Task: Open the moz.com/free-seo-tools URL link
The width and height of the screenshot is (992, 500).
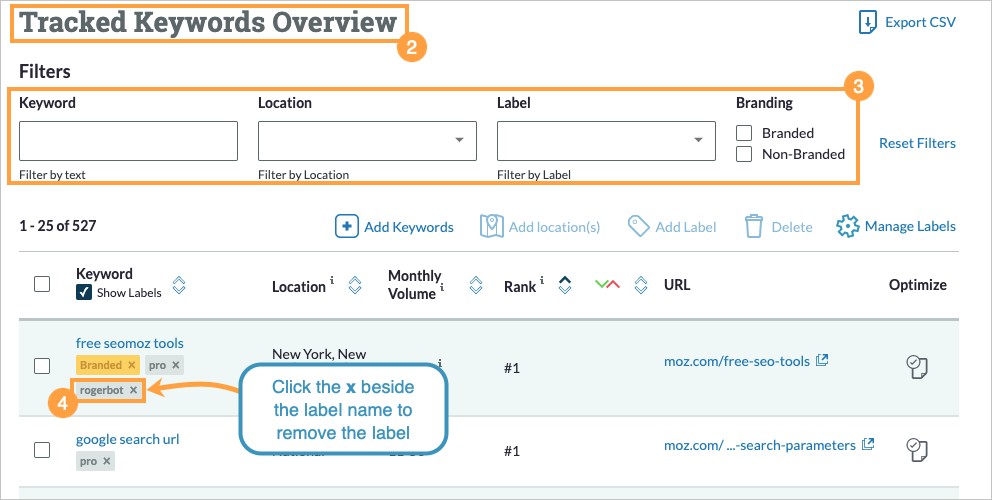Action: (x=738, y=360)
